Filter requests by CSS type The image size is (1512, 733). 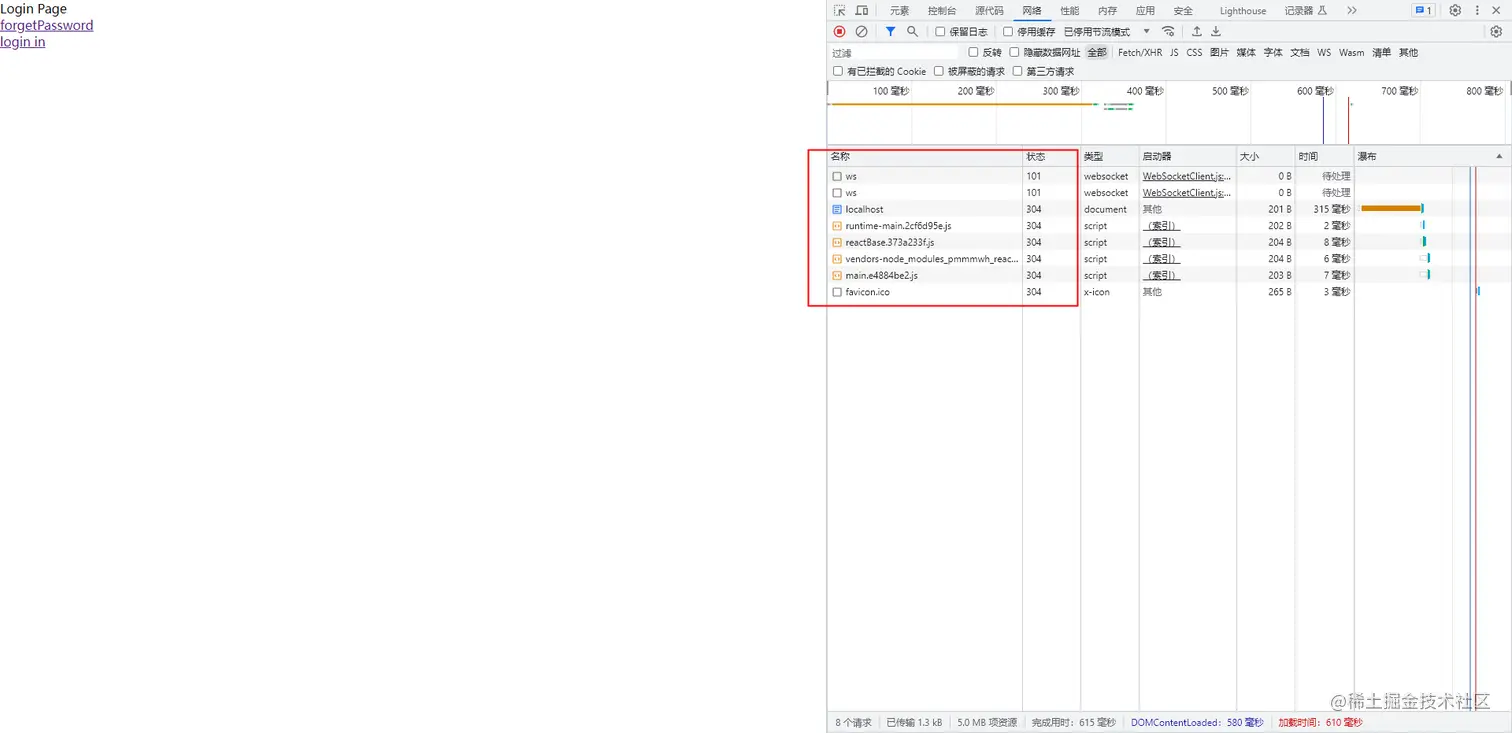(1194, 52)
